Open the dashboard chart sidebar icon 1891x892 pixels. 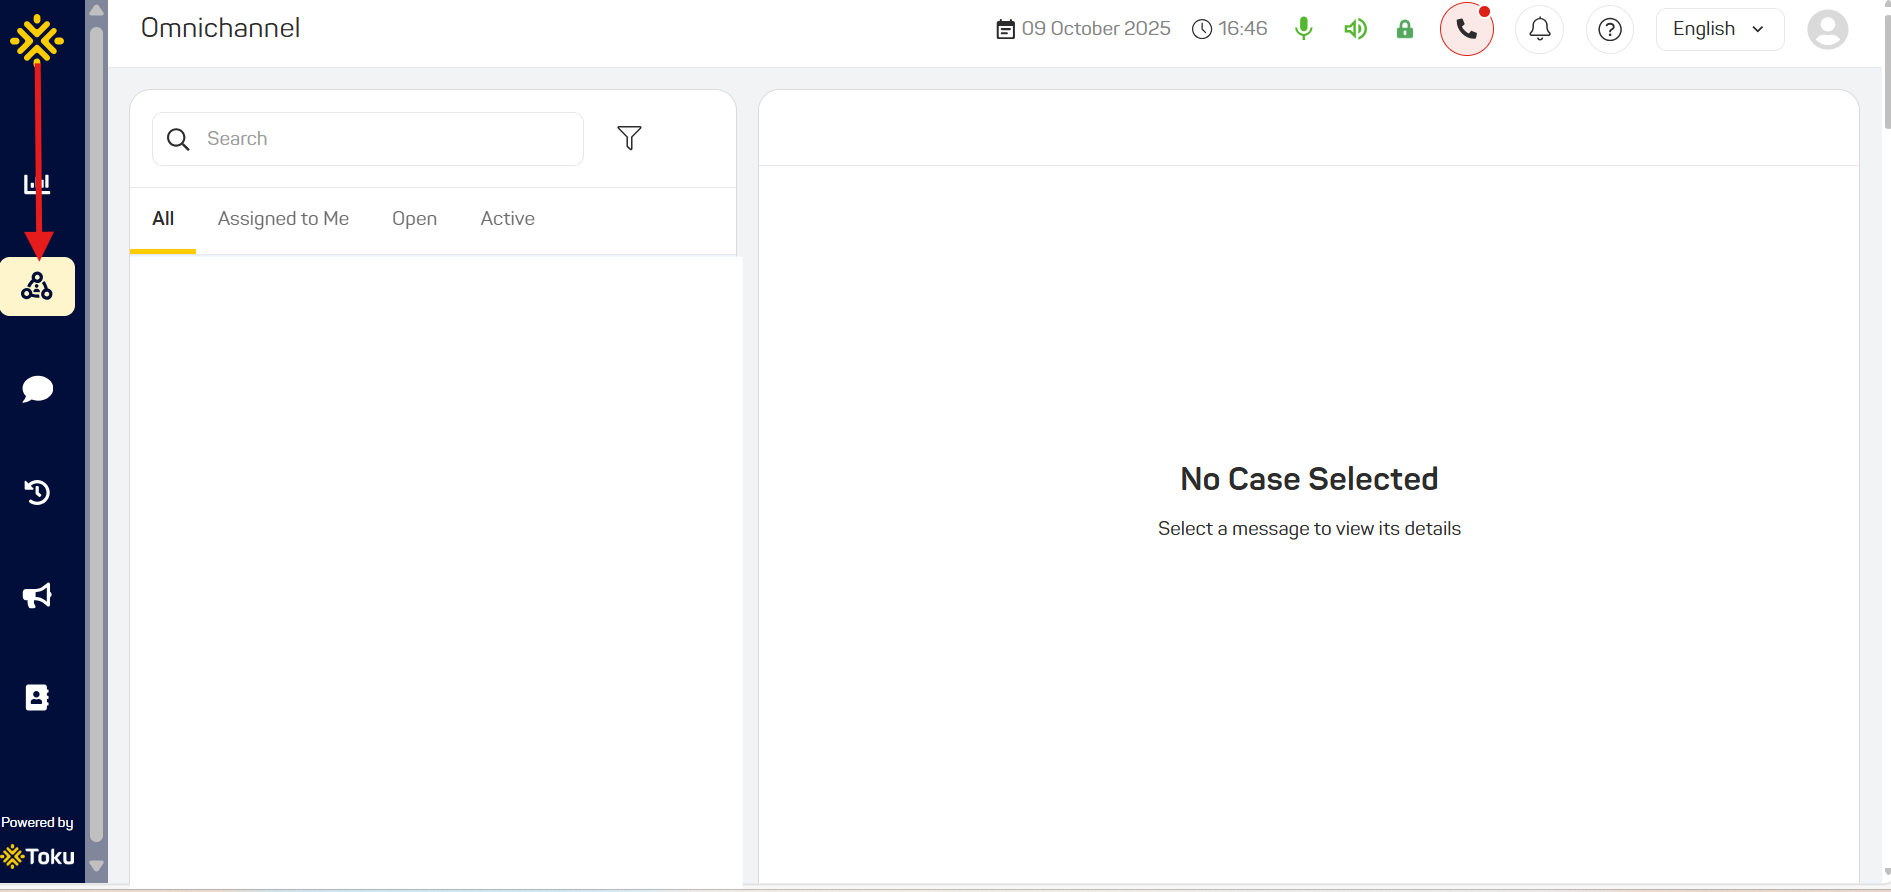pos(37,184)
